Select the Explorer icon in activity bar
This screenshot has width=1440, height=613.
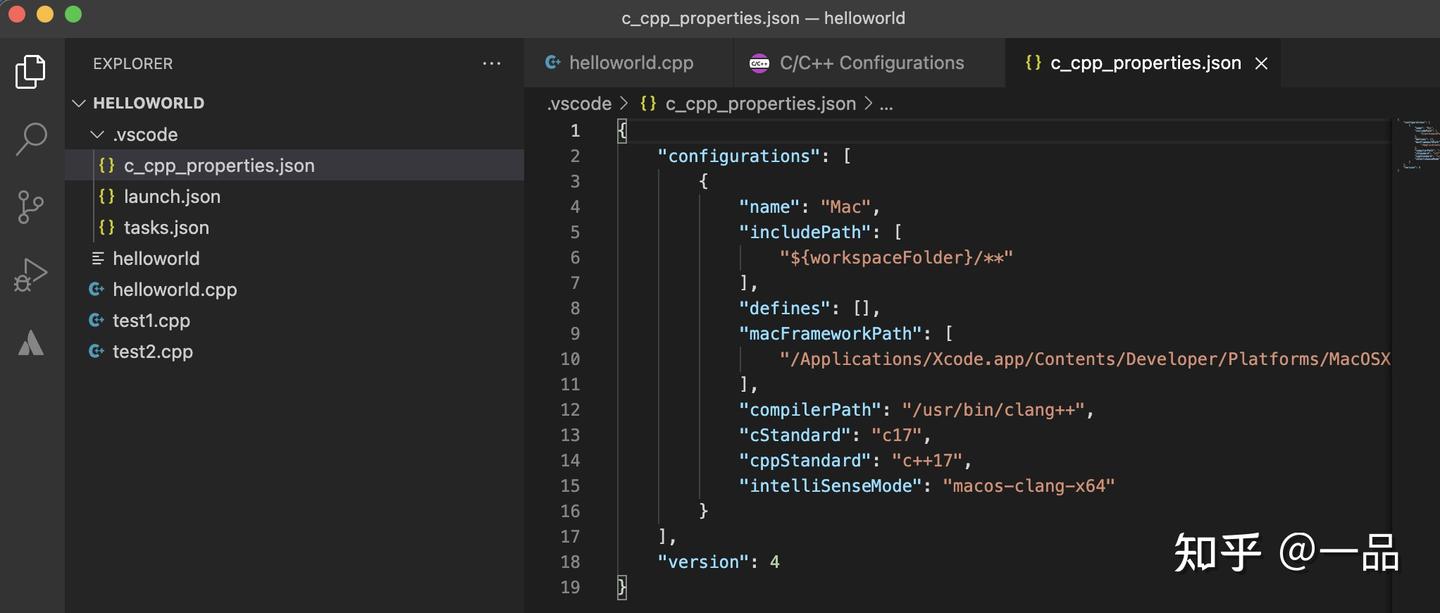pos(31,71)
